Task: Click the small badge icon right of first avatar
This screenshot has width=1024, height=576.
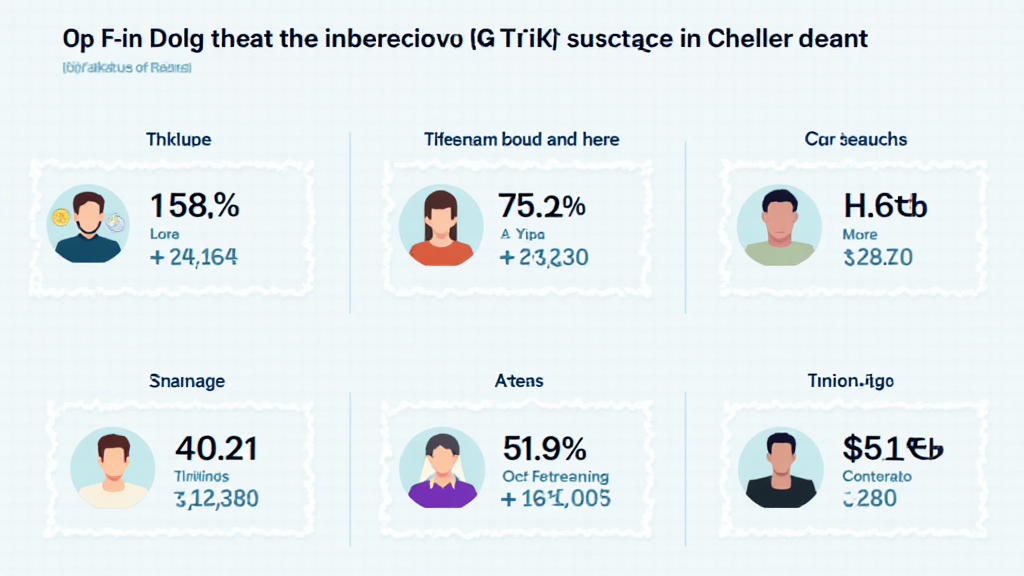Action: tap(118, 224)
